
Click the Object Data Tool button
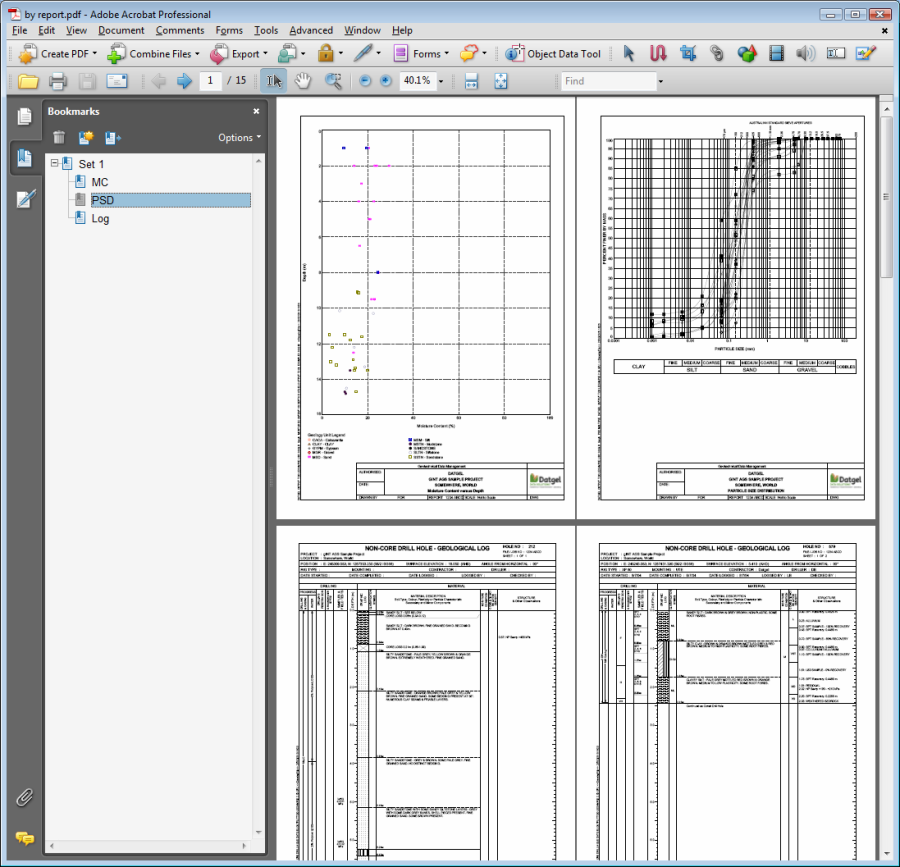(553, 54)
